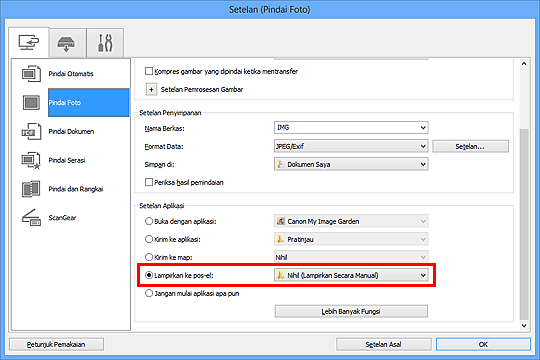Select the Buka dengan aplikasi radio button
The width and height of the screenshot is (540, 360).
[x=149, y=221]
